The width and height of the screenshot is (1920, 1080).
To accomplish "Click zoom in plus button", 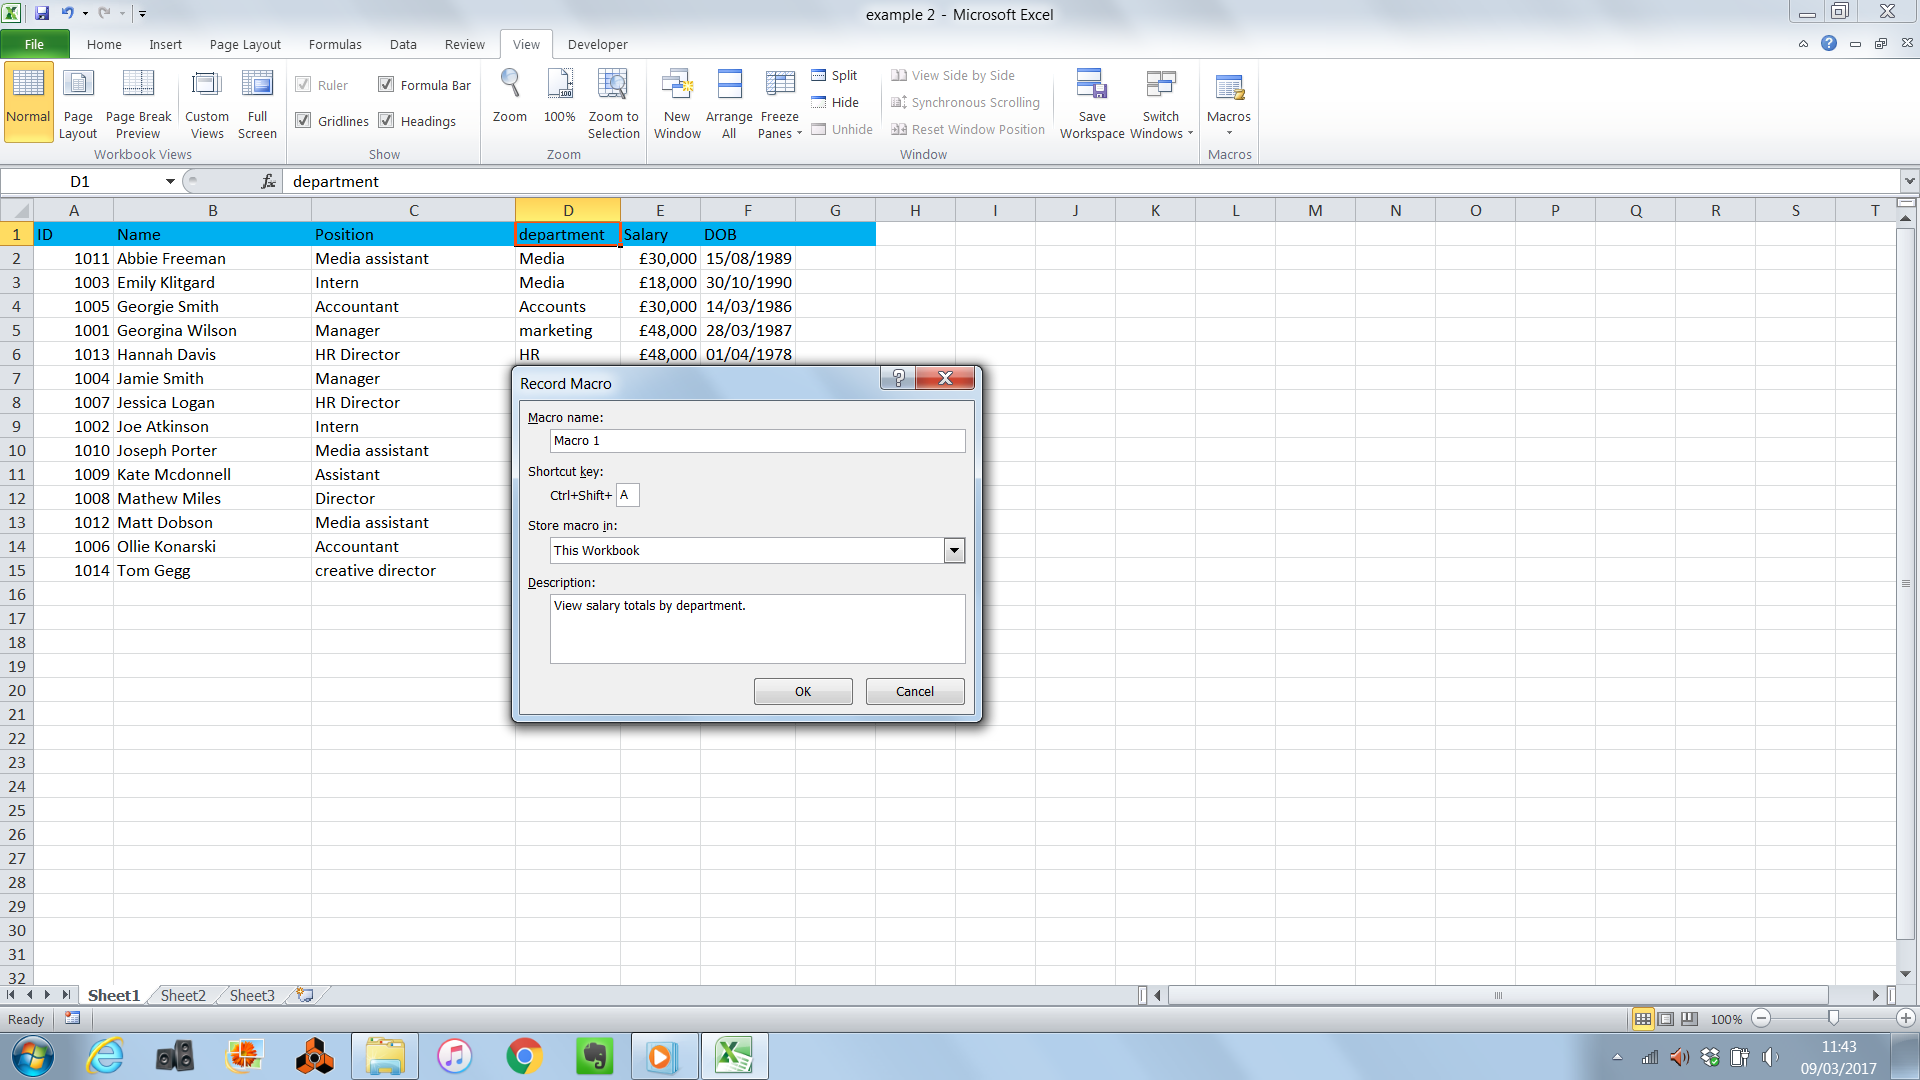I will click(x=1905, y=1018).
